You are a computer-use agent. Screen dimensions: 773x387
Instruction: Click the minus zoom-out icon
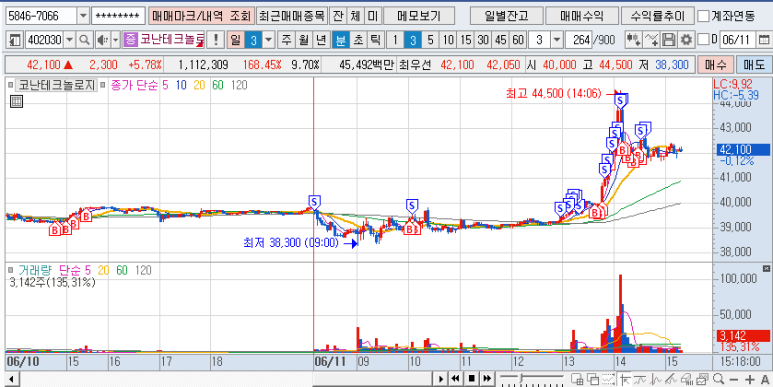[734, 379]
